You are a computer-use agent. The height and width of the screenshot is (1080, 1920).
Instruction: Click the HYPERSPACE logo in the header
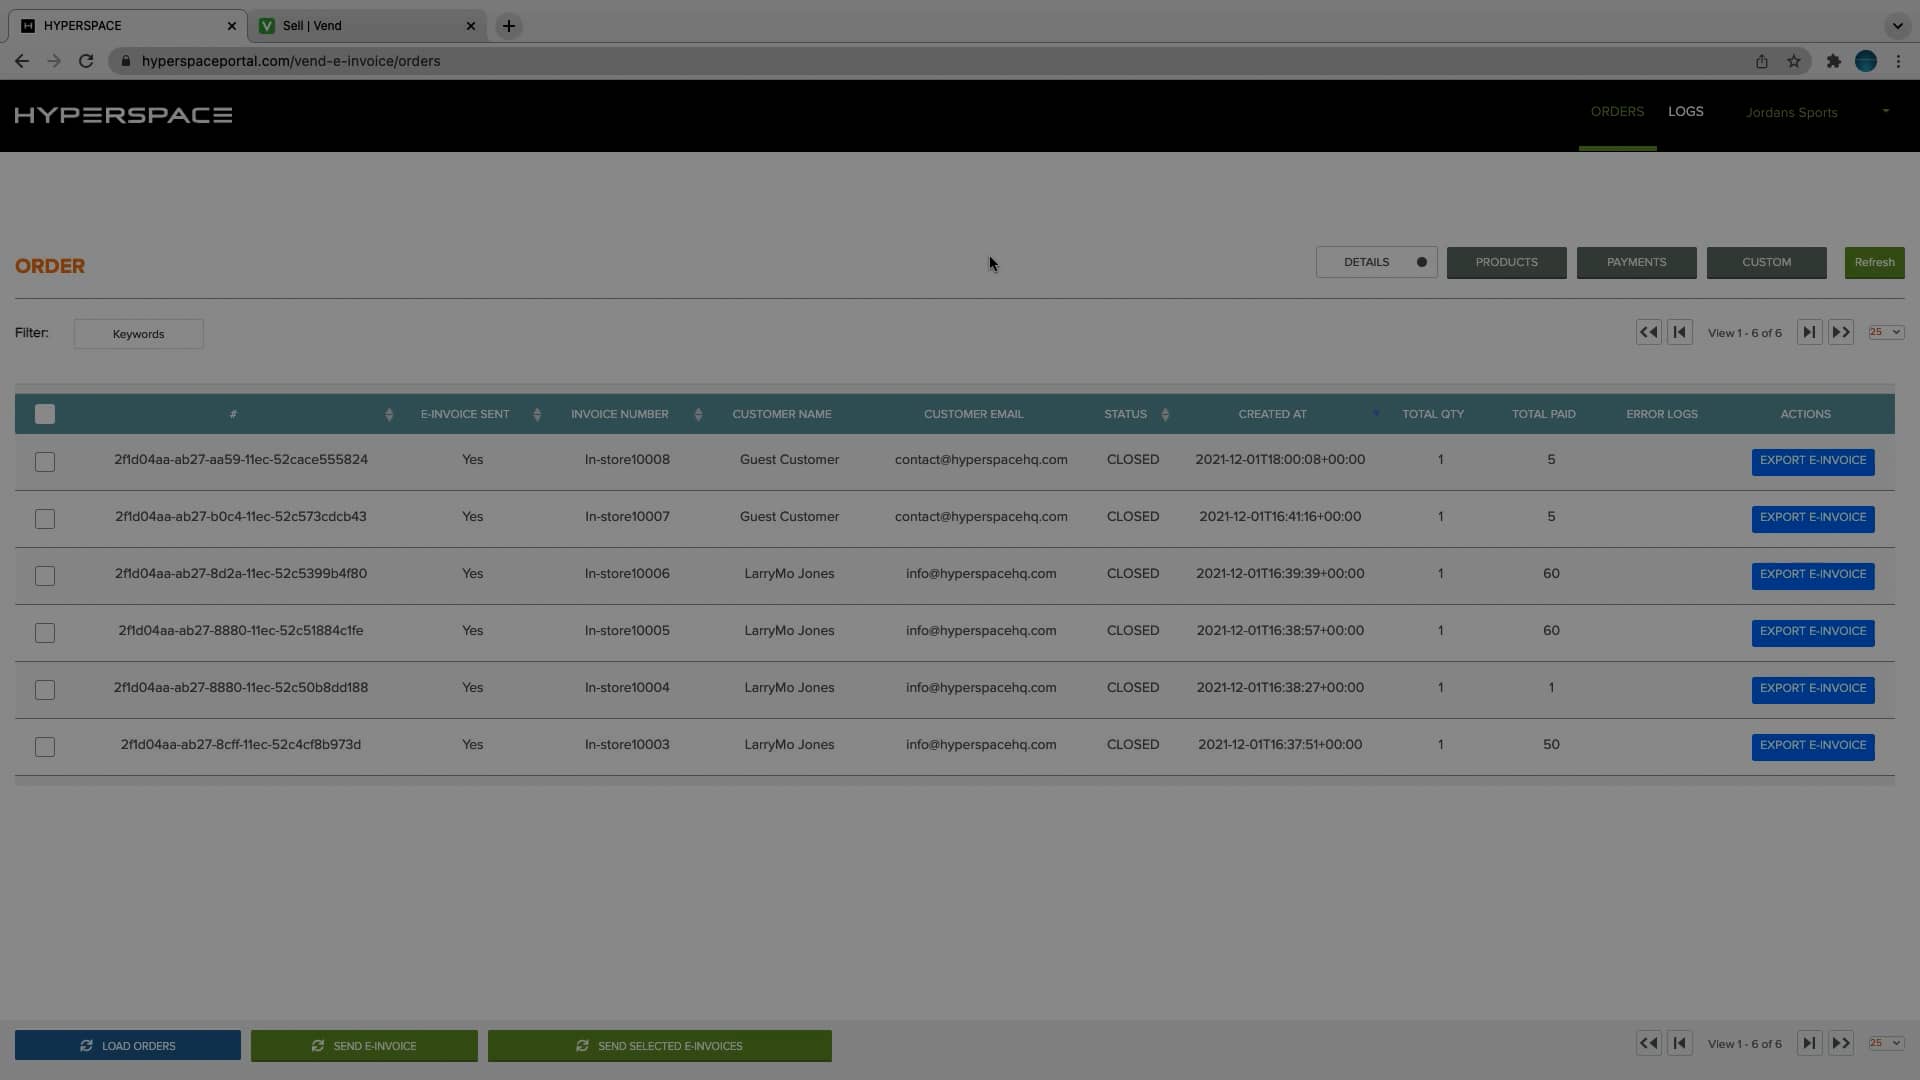tap(122, 114)
